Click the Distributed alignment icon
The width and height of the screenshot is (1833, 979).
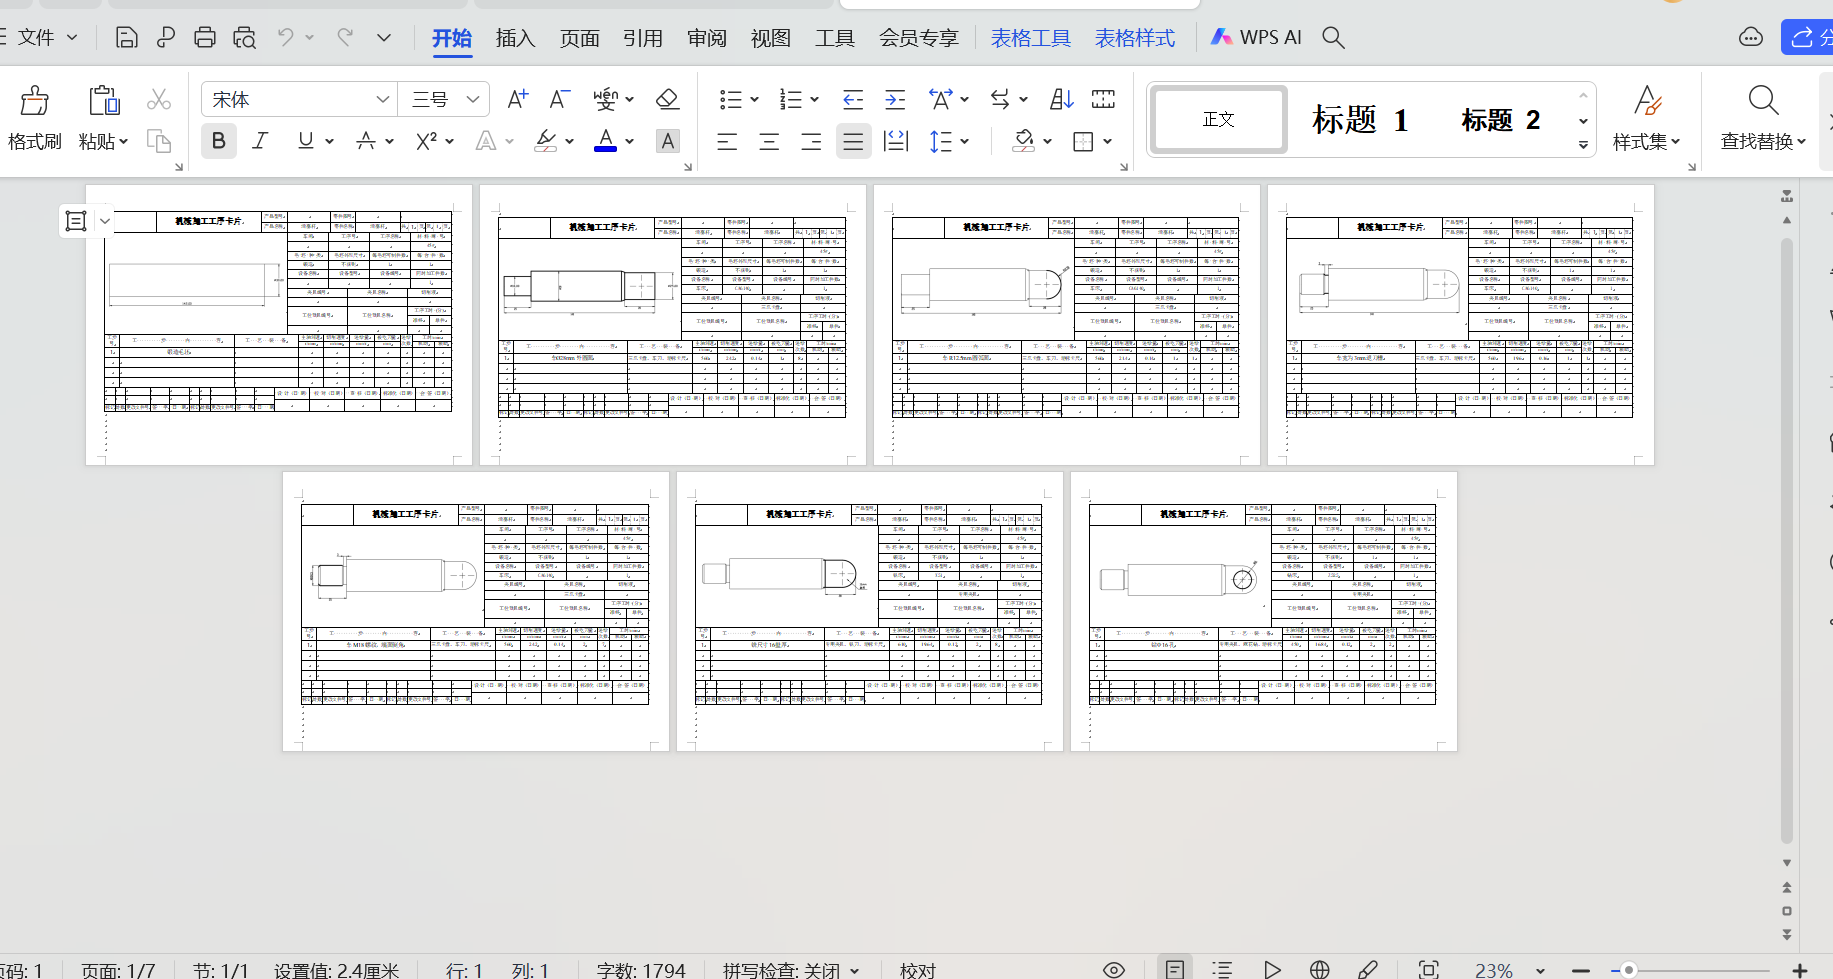point(896,141)
